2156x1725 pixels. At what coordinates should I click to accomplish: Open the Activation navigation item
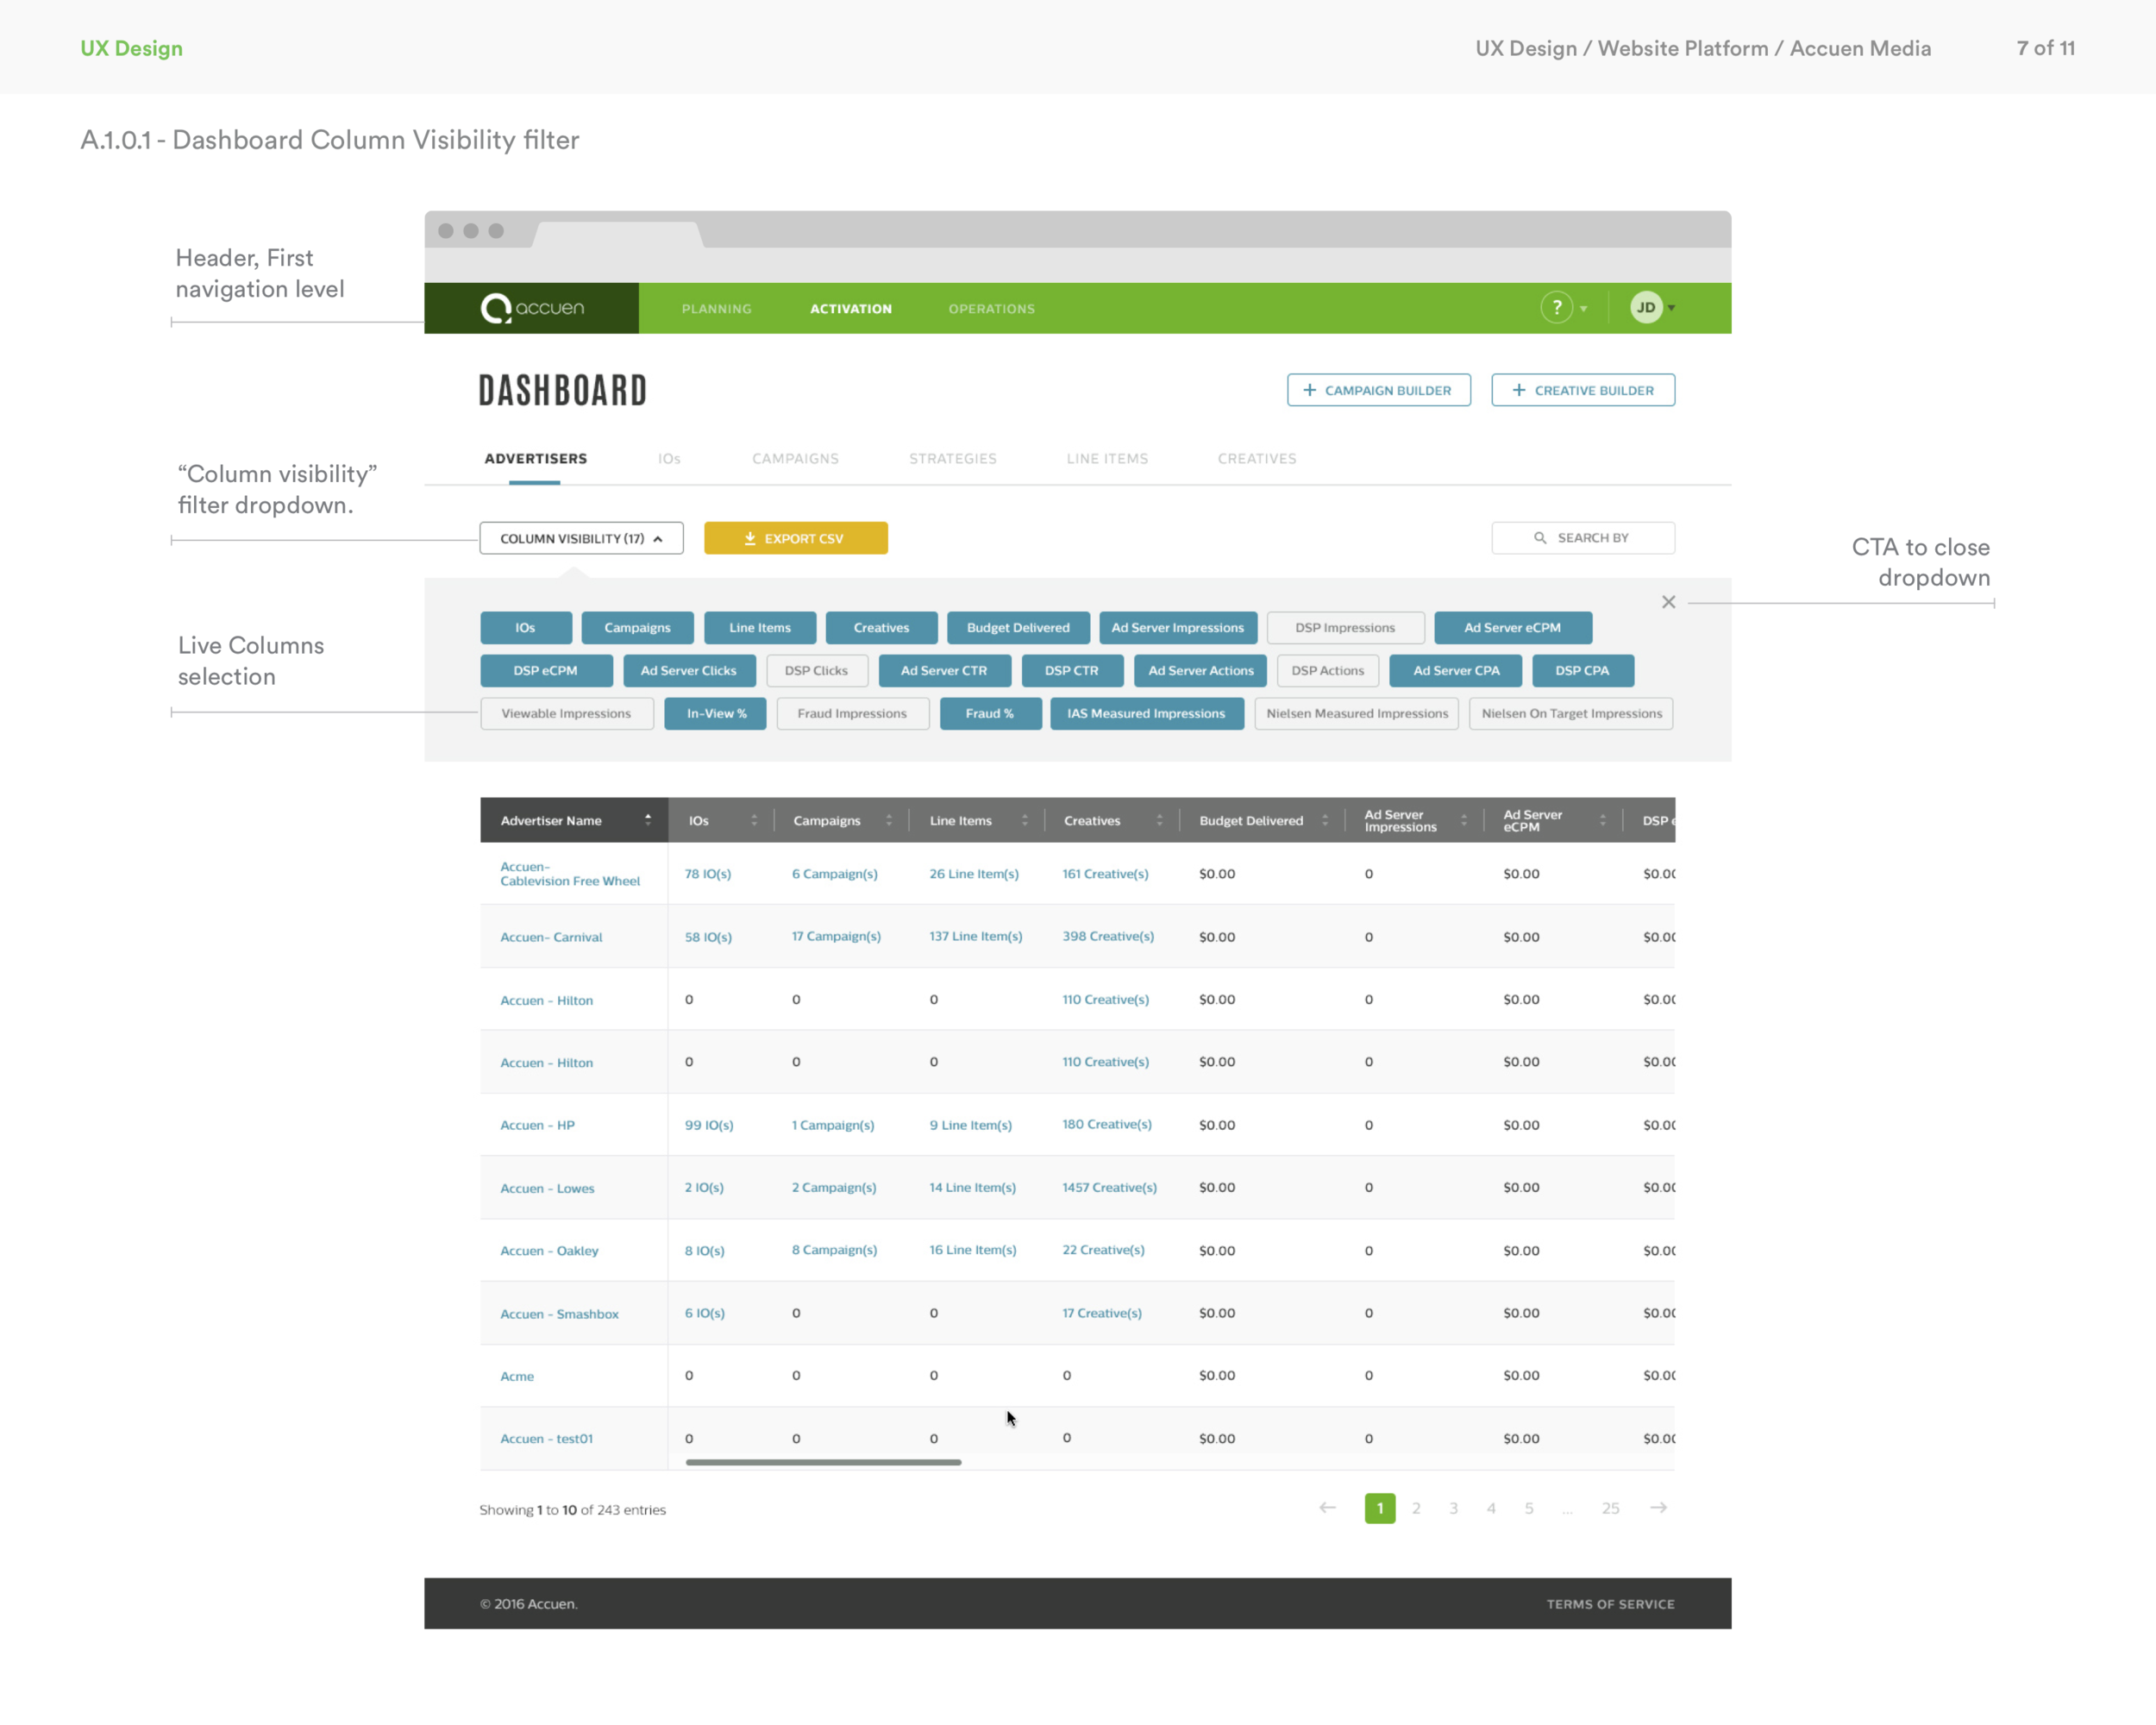[850, 309]
